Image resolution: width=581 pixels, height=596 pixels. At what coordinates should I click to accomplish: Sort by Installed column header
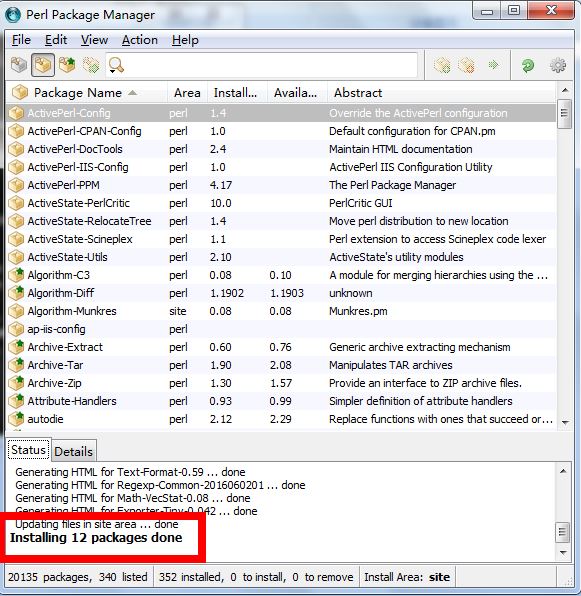pyautogui.click(x=236, y=93)
